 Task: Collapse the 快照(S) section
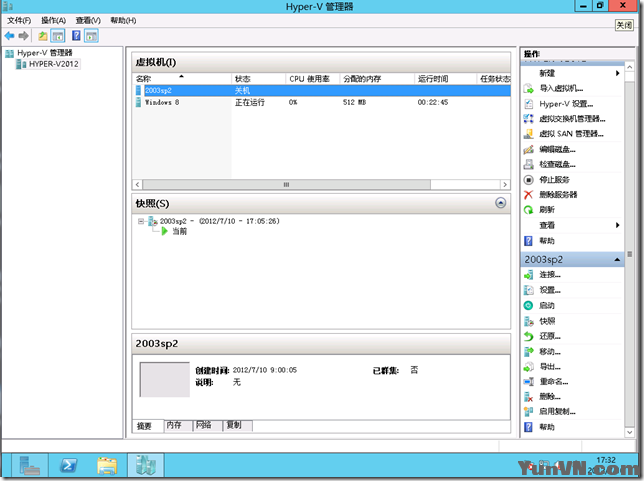[500, 203]
